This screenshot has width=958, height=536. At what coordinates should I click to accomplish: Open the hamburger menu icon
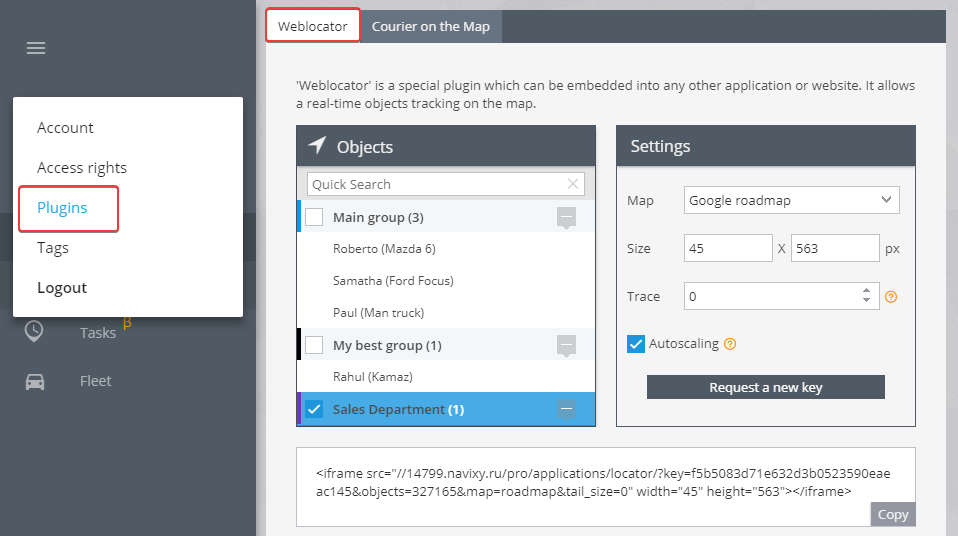pyautogui.click(x=36, y=48)
